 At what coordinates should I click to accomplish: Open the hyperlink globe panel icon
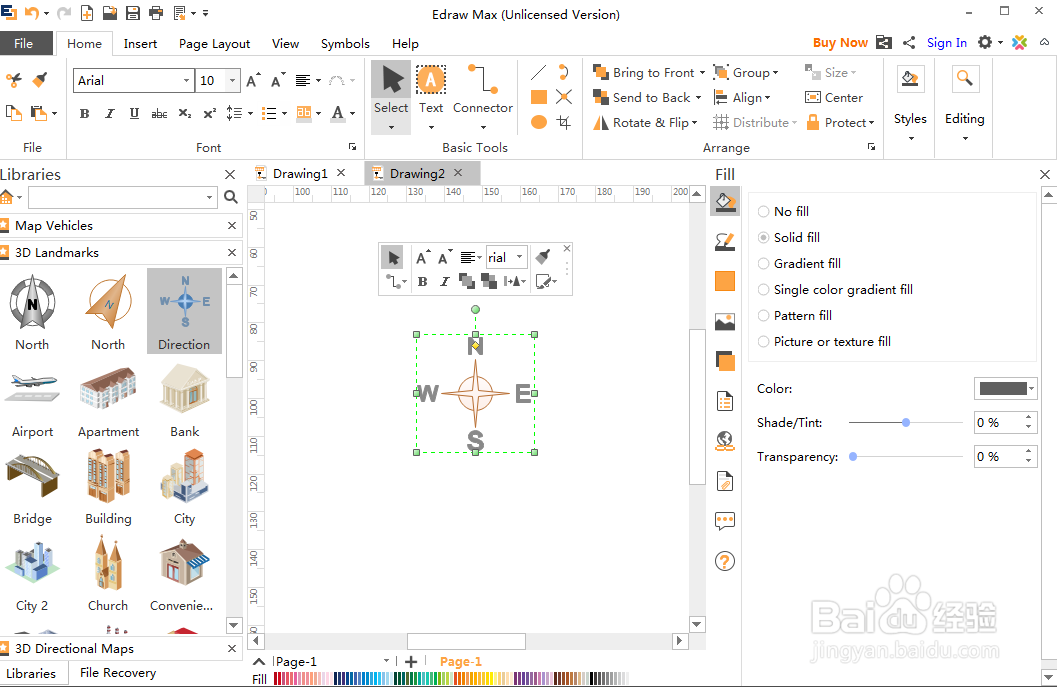click(x=725, y=441)
